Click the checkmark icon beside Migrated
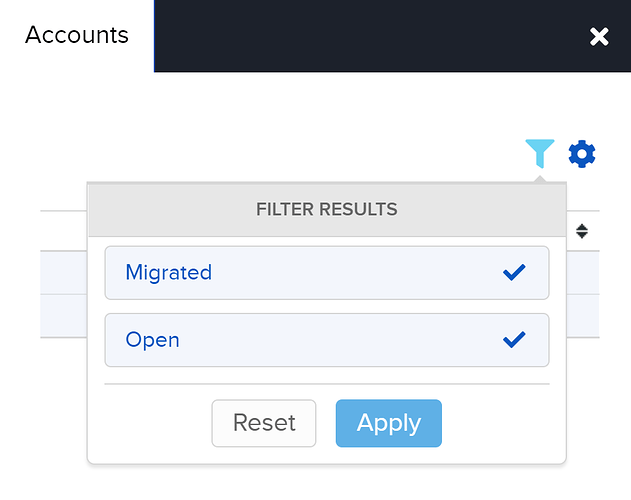This screenshot has width=631, height=500. (x=514, y=273)
